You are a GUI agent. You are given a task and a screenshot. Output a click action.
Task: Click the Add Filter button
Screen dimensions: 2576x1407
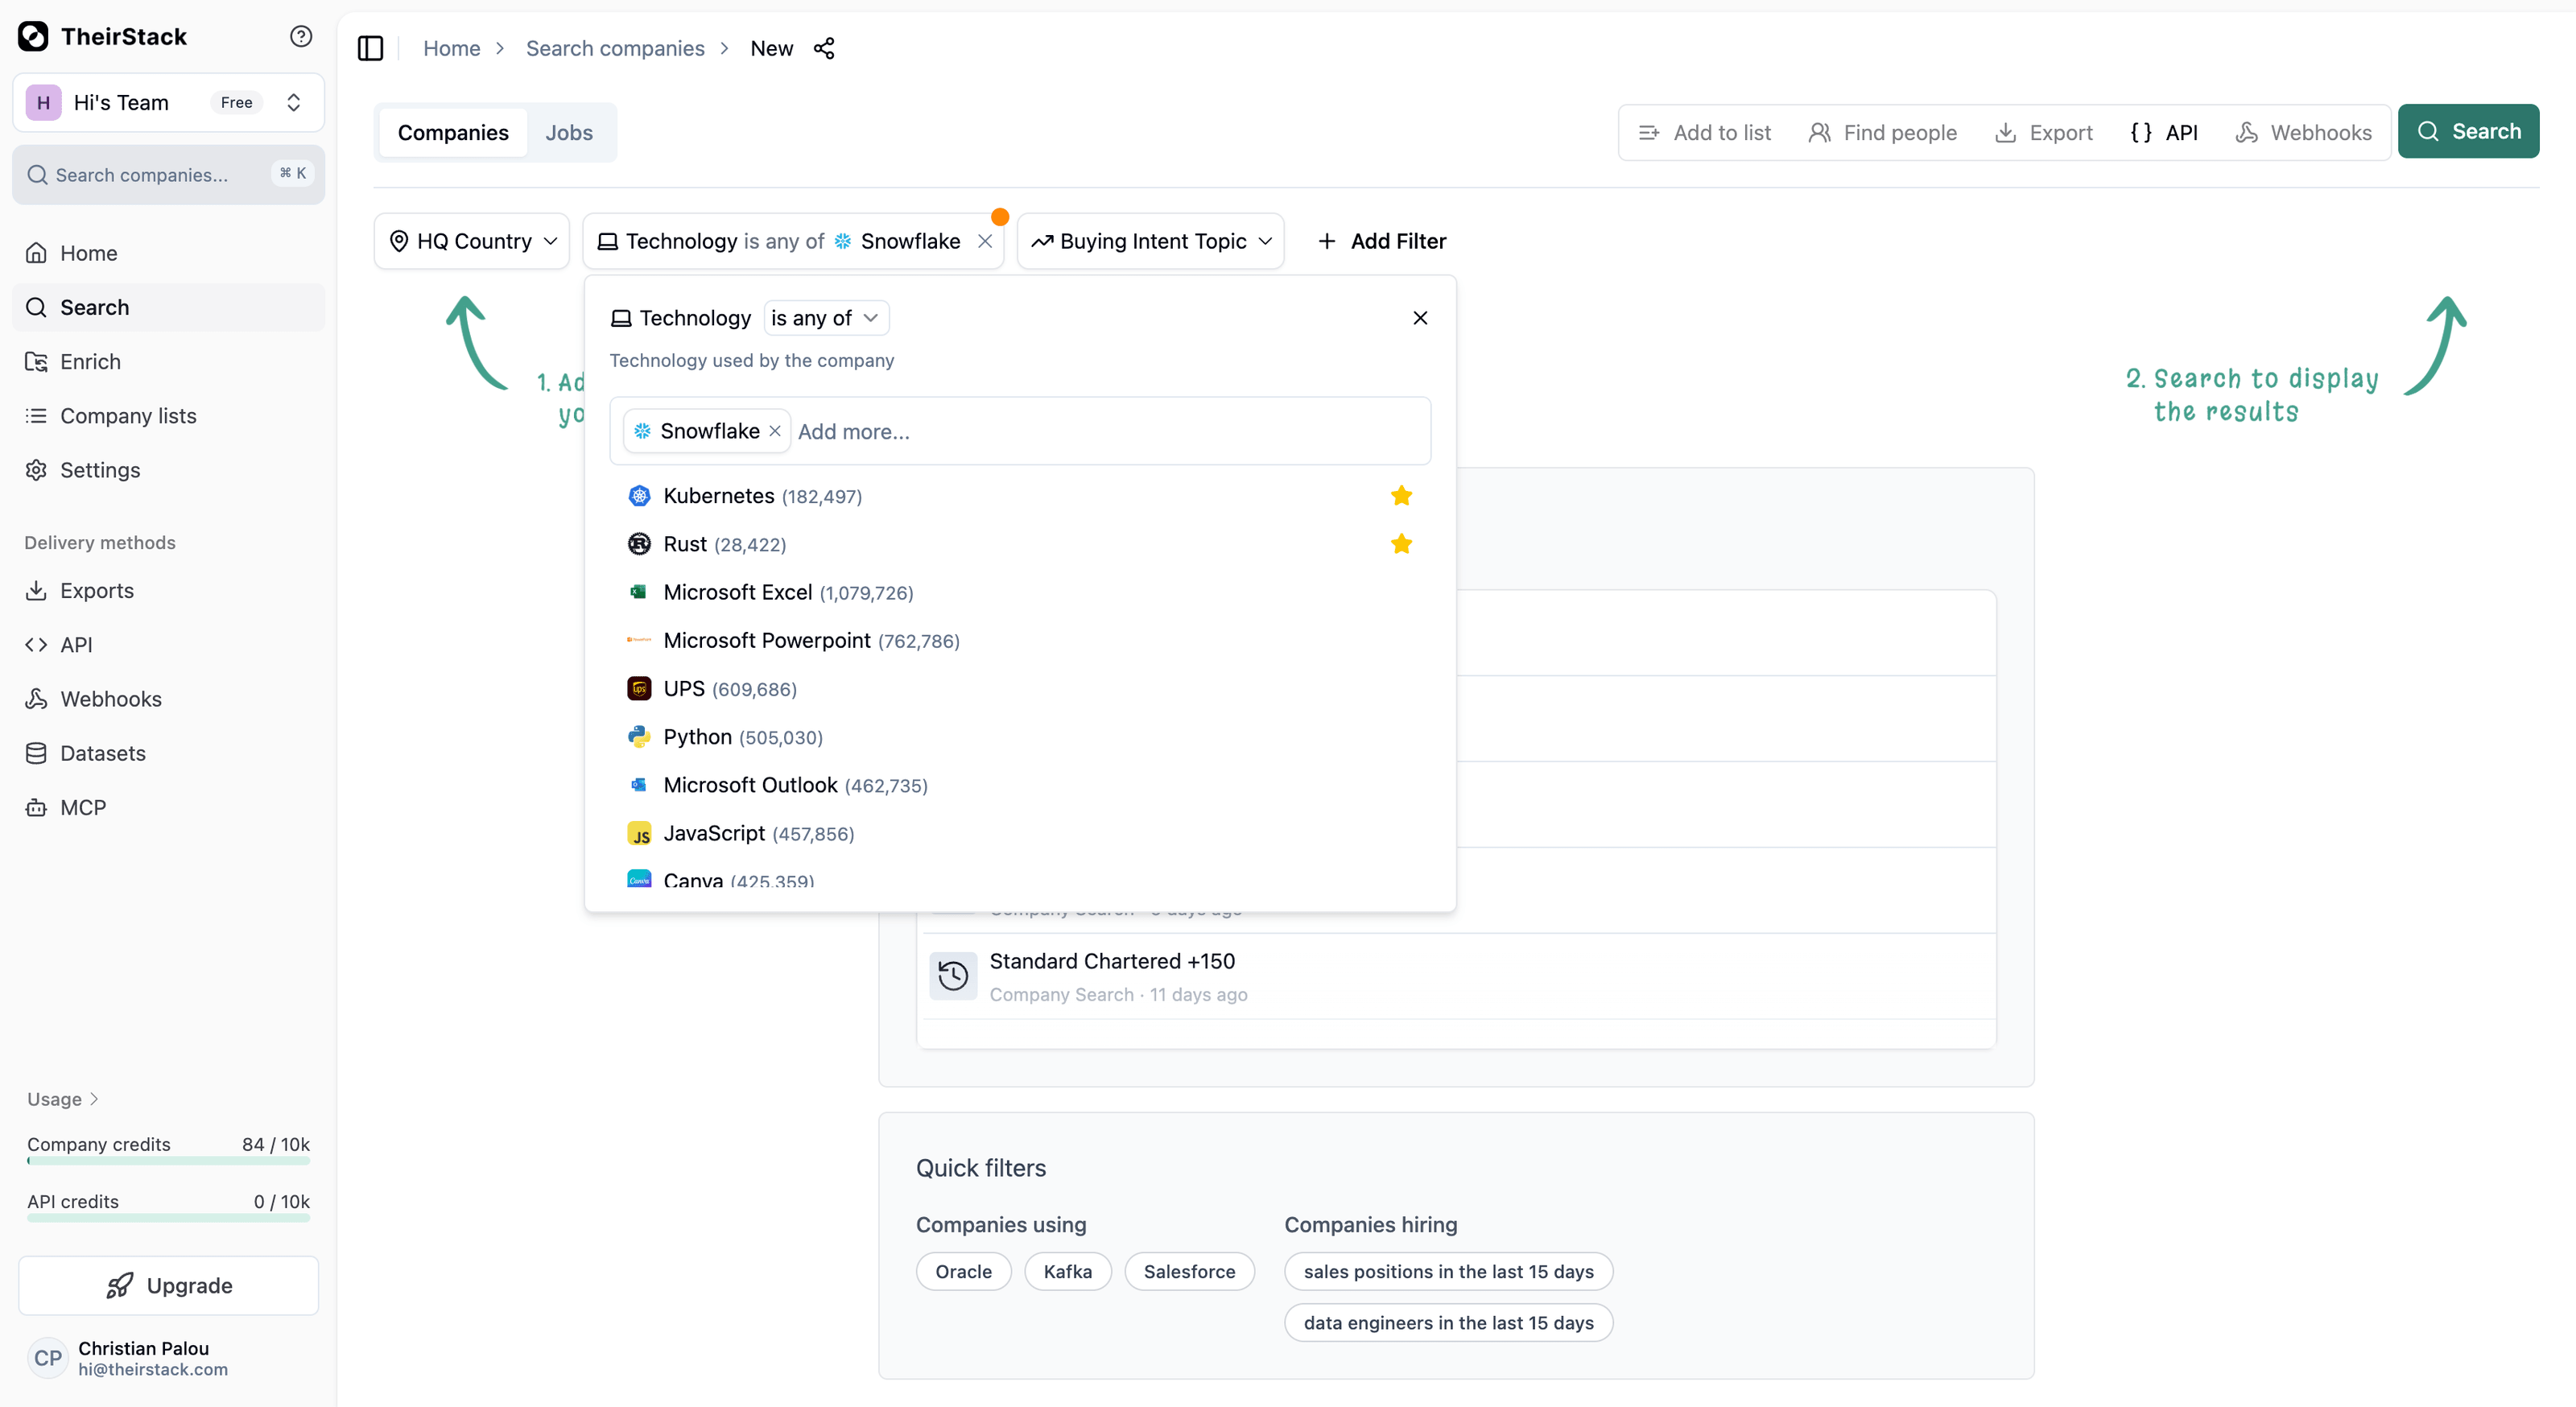coord(1382,241)
